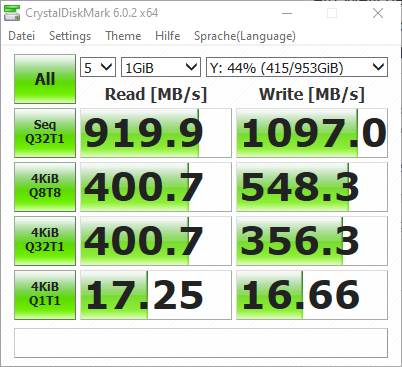
Task: Expand the drive dropdown showing Y: 44%
Action: click(x=297, y=67)
